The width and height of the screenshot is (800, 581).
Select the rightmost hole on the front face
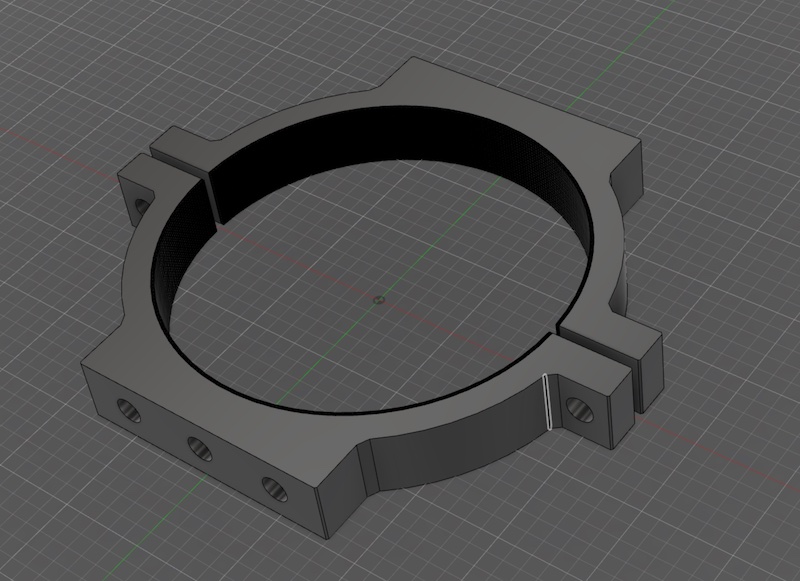click(x=275, y=489)
